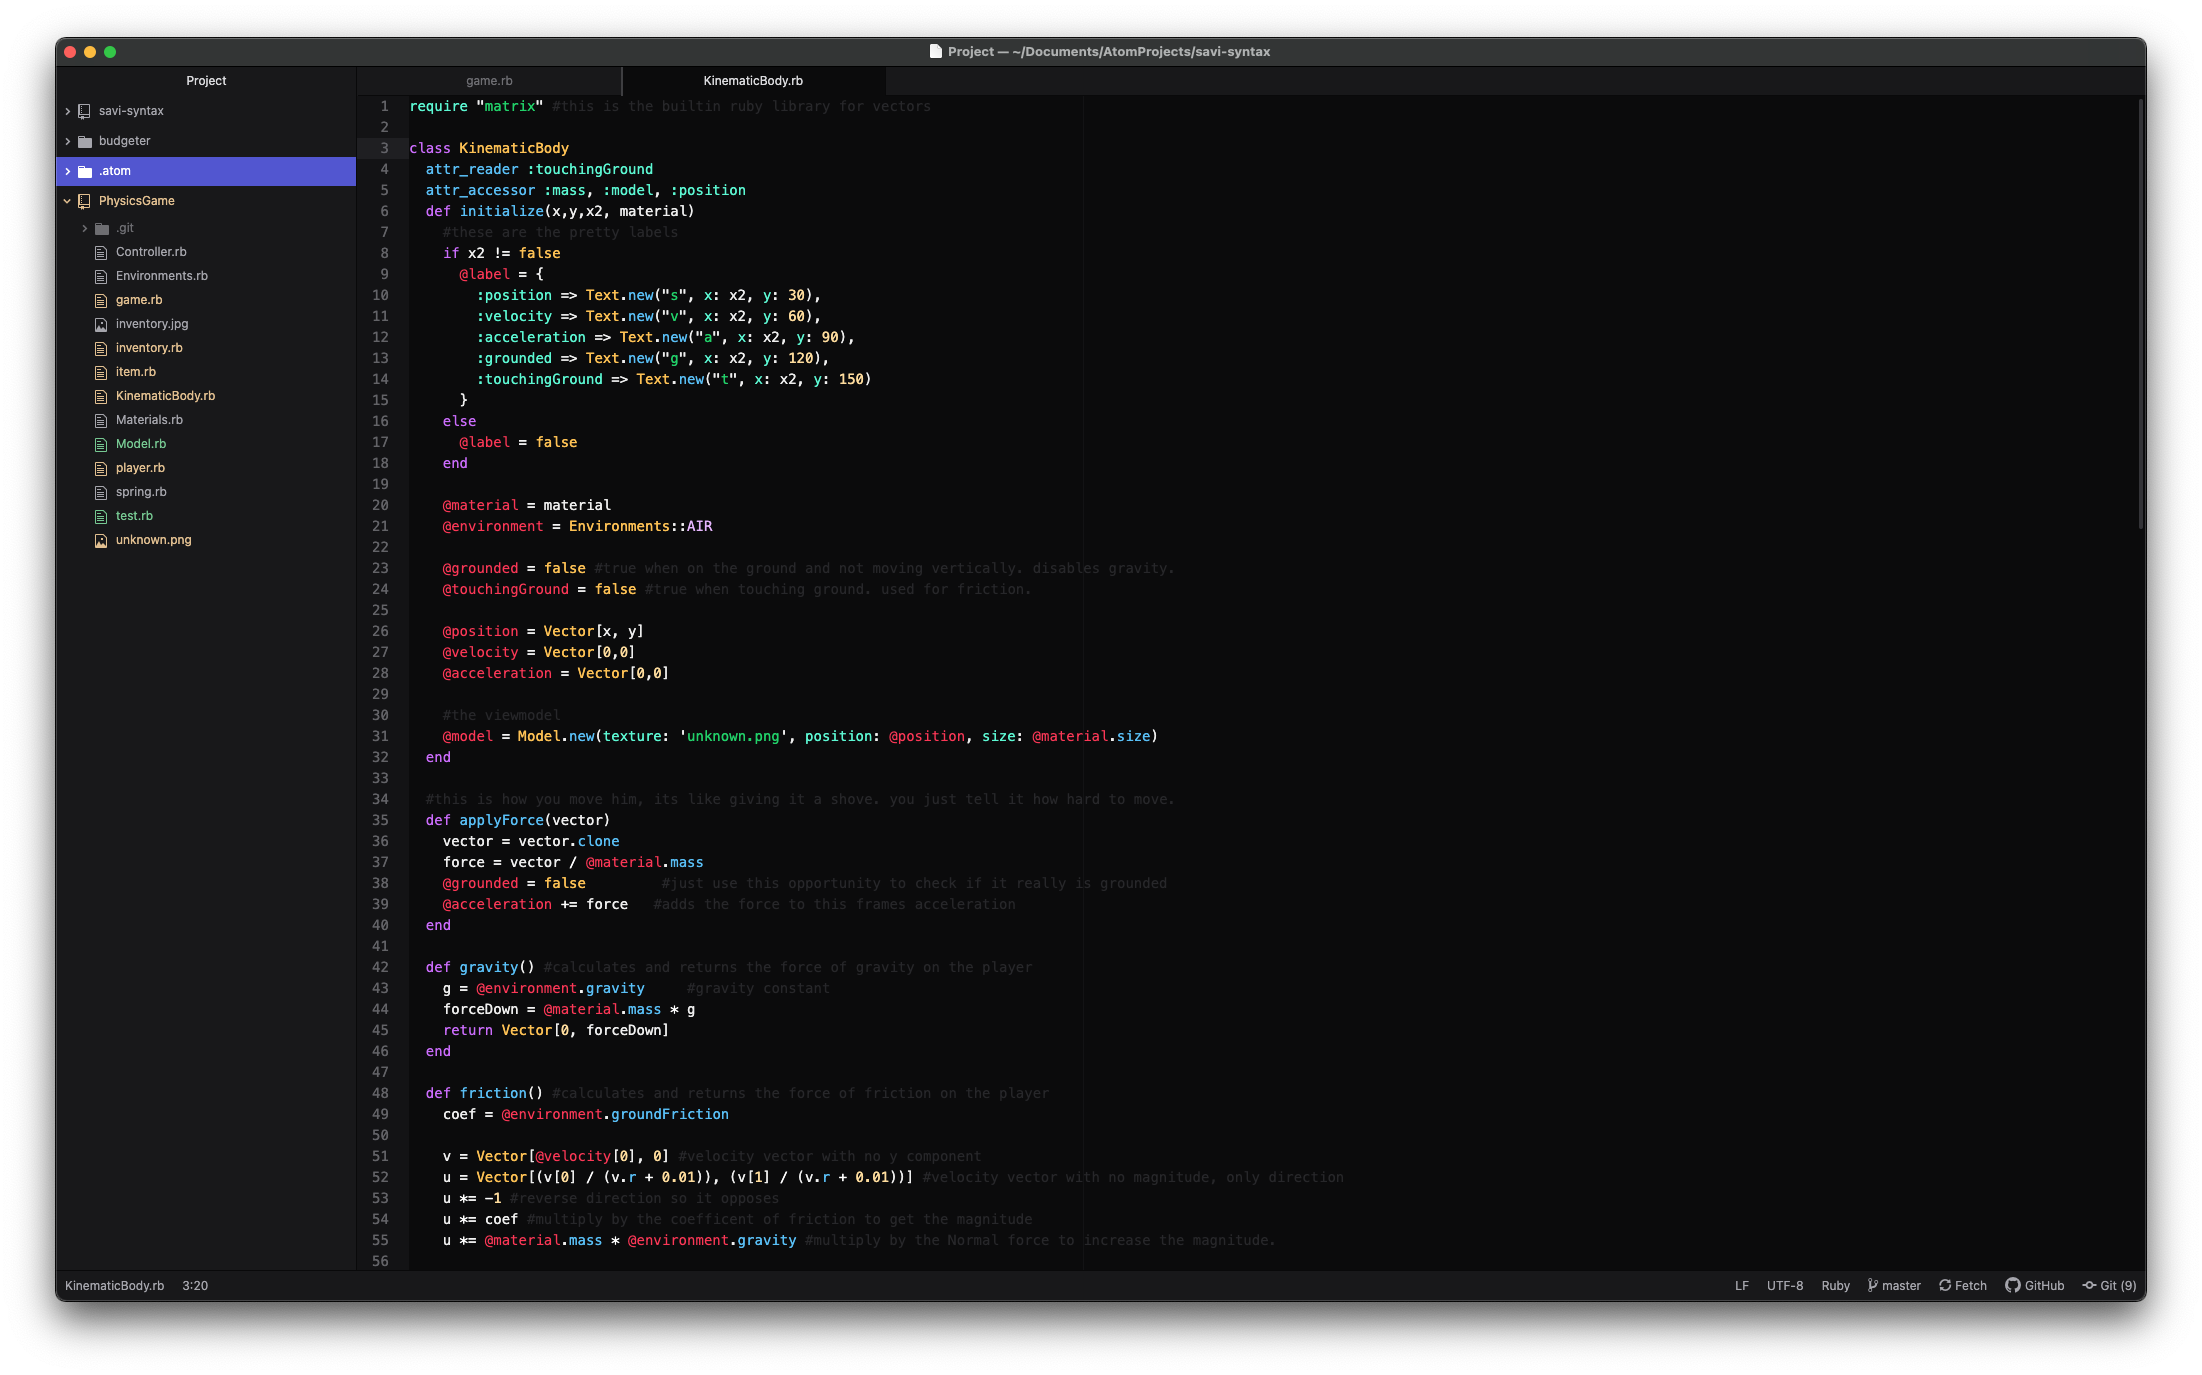Expand the .git folder chevron
The height and width of the screenshot is (1375, 2202).
point(85,228)
